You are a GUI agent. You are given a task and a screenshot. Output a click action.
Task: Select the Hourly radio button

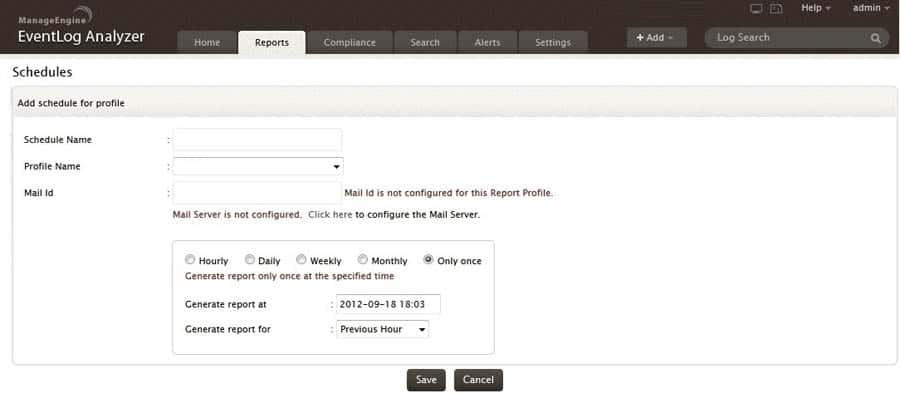point(189,259)
